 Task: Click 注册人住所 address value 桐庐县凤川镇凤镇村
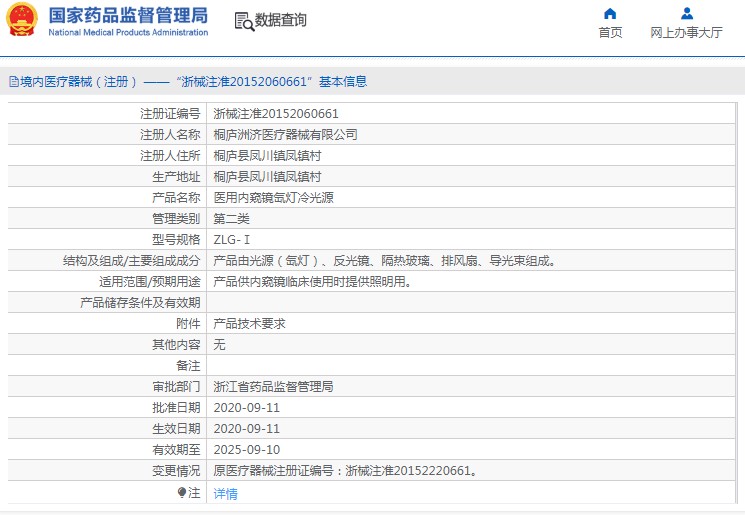point(267,155)
